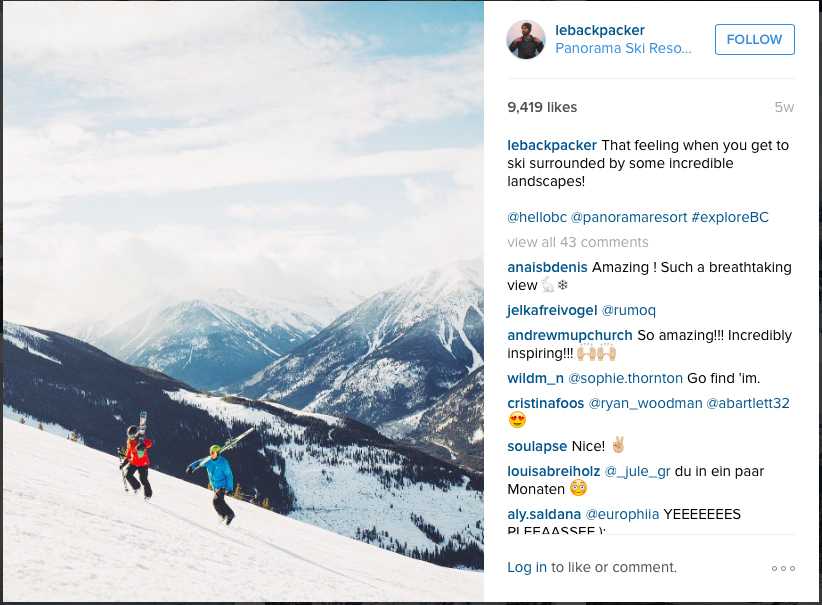Click the @sophie.thornton mention
Viewport: 822px width, 605px height.
tap(625, 378)
